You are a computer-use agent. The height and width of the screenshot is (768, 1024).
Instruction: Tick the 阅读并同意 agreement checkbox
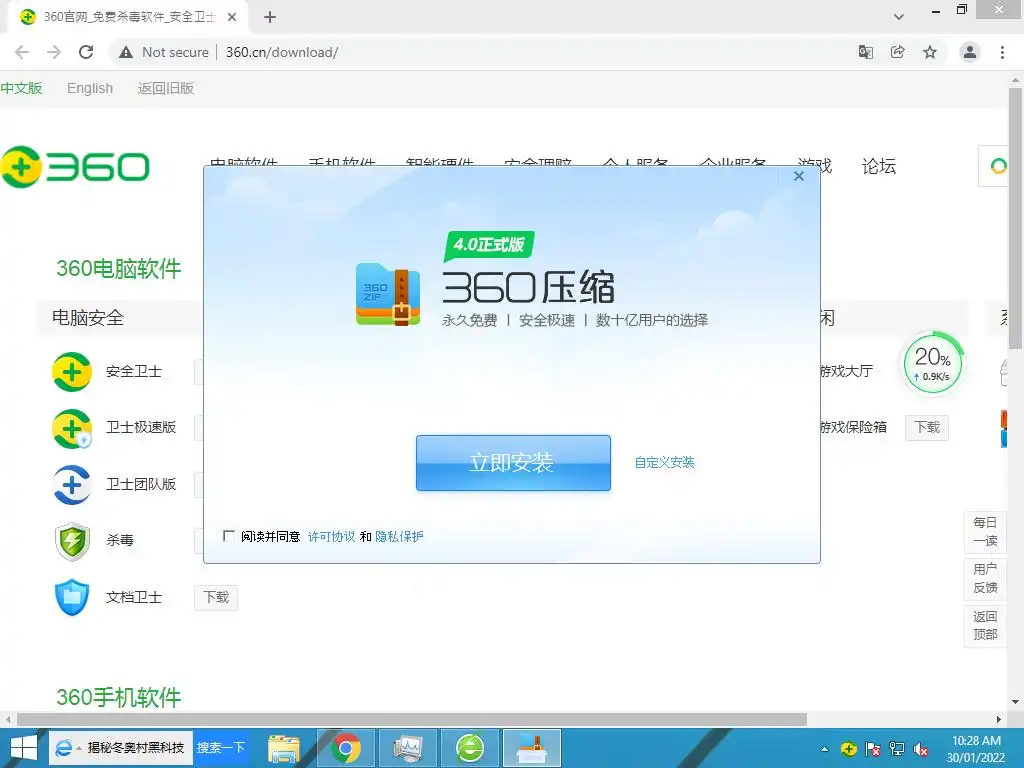[229, 536]
